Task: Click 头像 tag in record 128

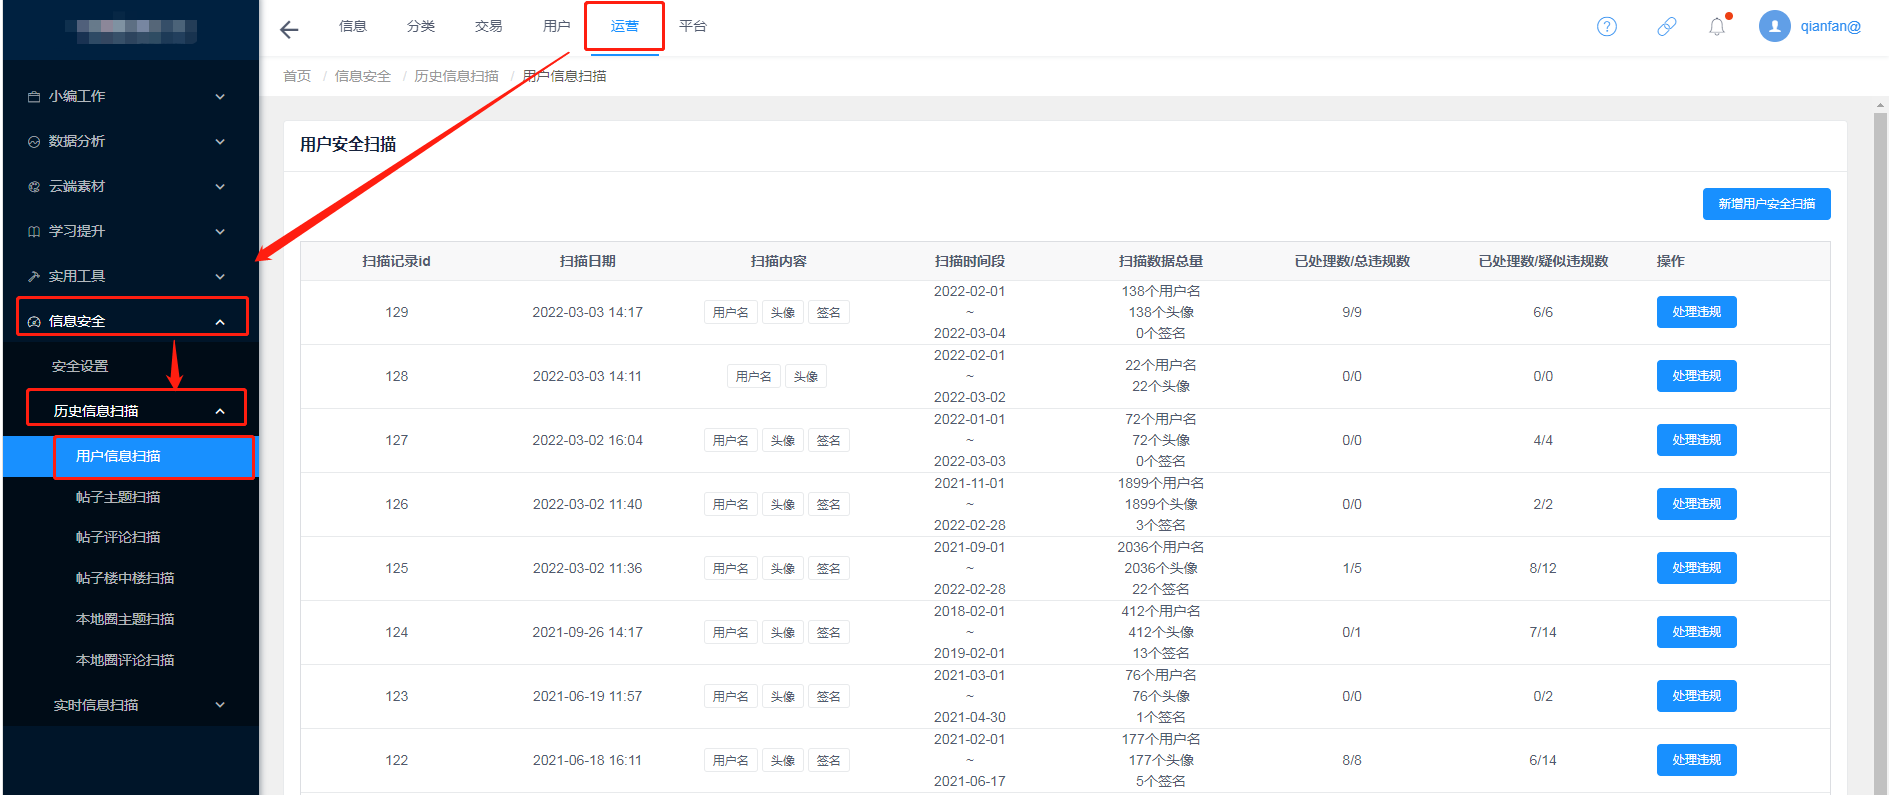Action: (806, 376)
